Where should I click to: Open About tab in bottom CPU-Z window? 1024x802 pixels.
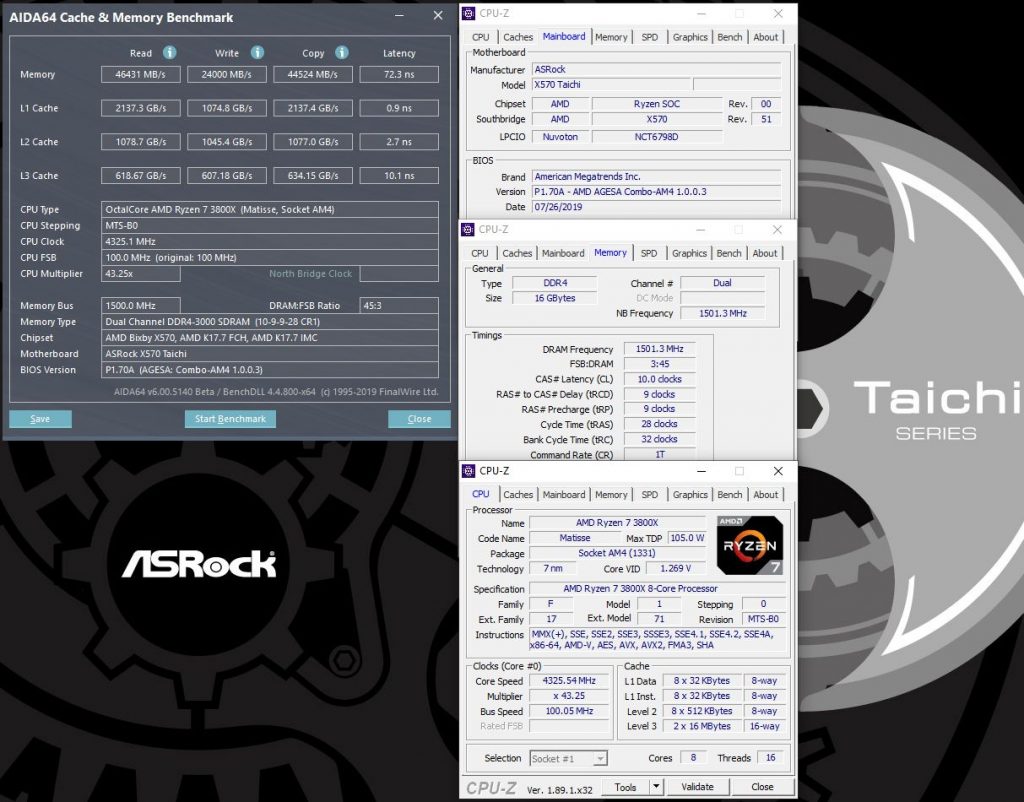(x=765, y=495)
